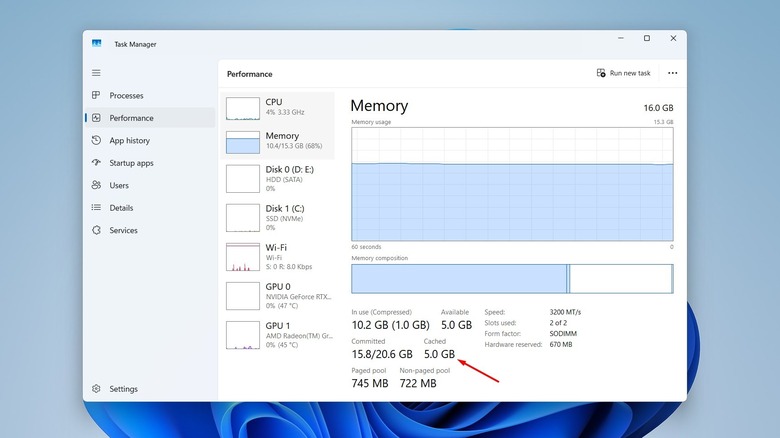Open Settings via gear icon
The width and height of the screenshot is (780, 438).
(96, 389)
